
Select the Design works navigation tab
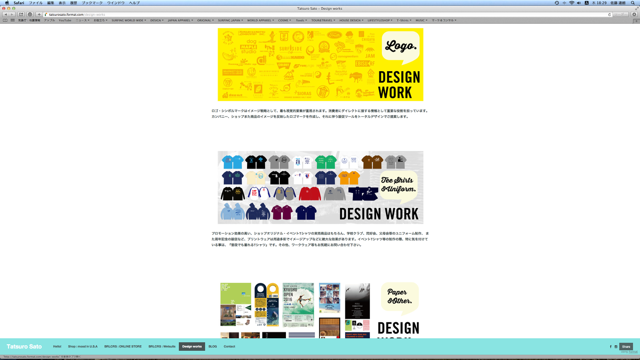(192, 347)
